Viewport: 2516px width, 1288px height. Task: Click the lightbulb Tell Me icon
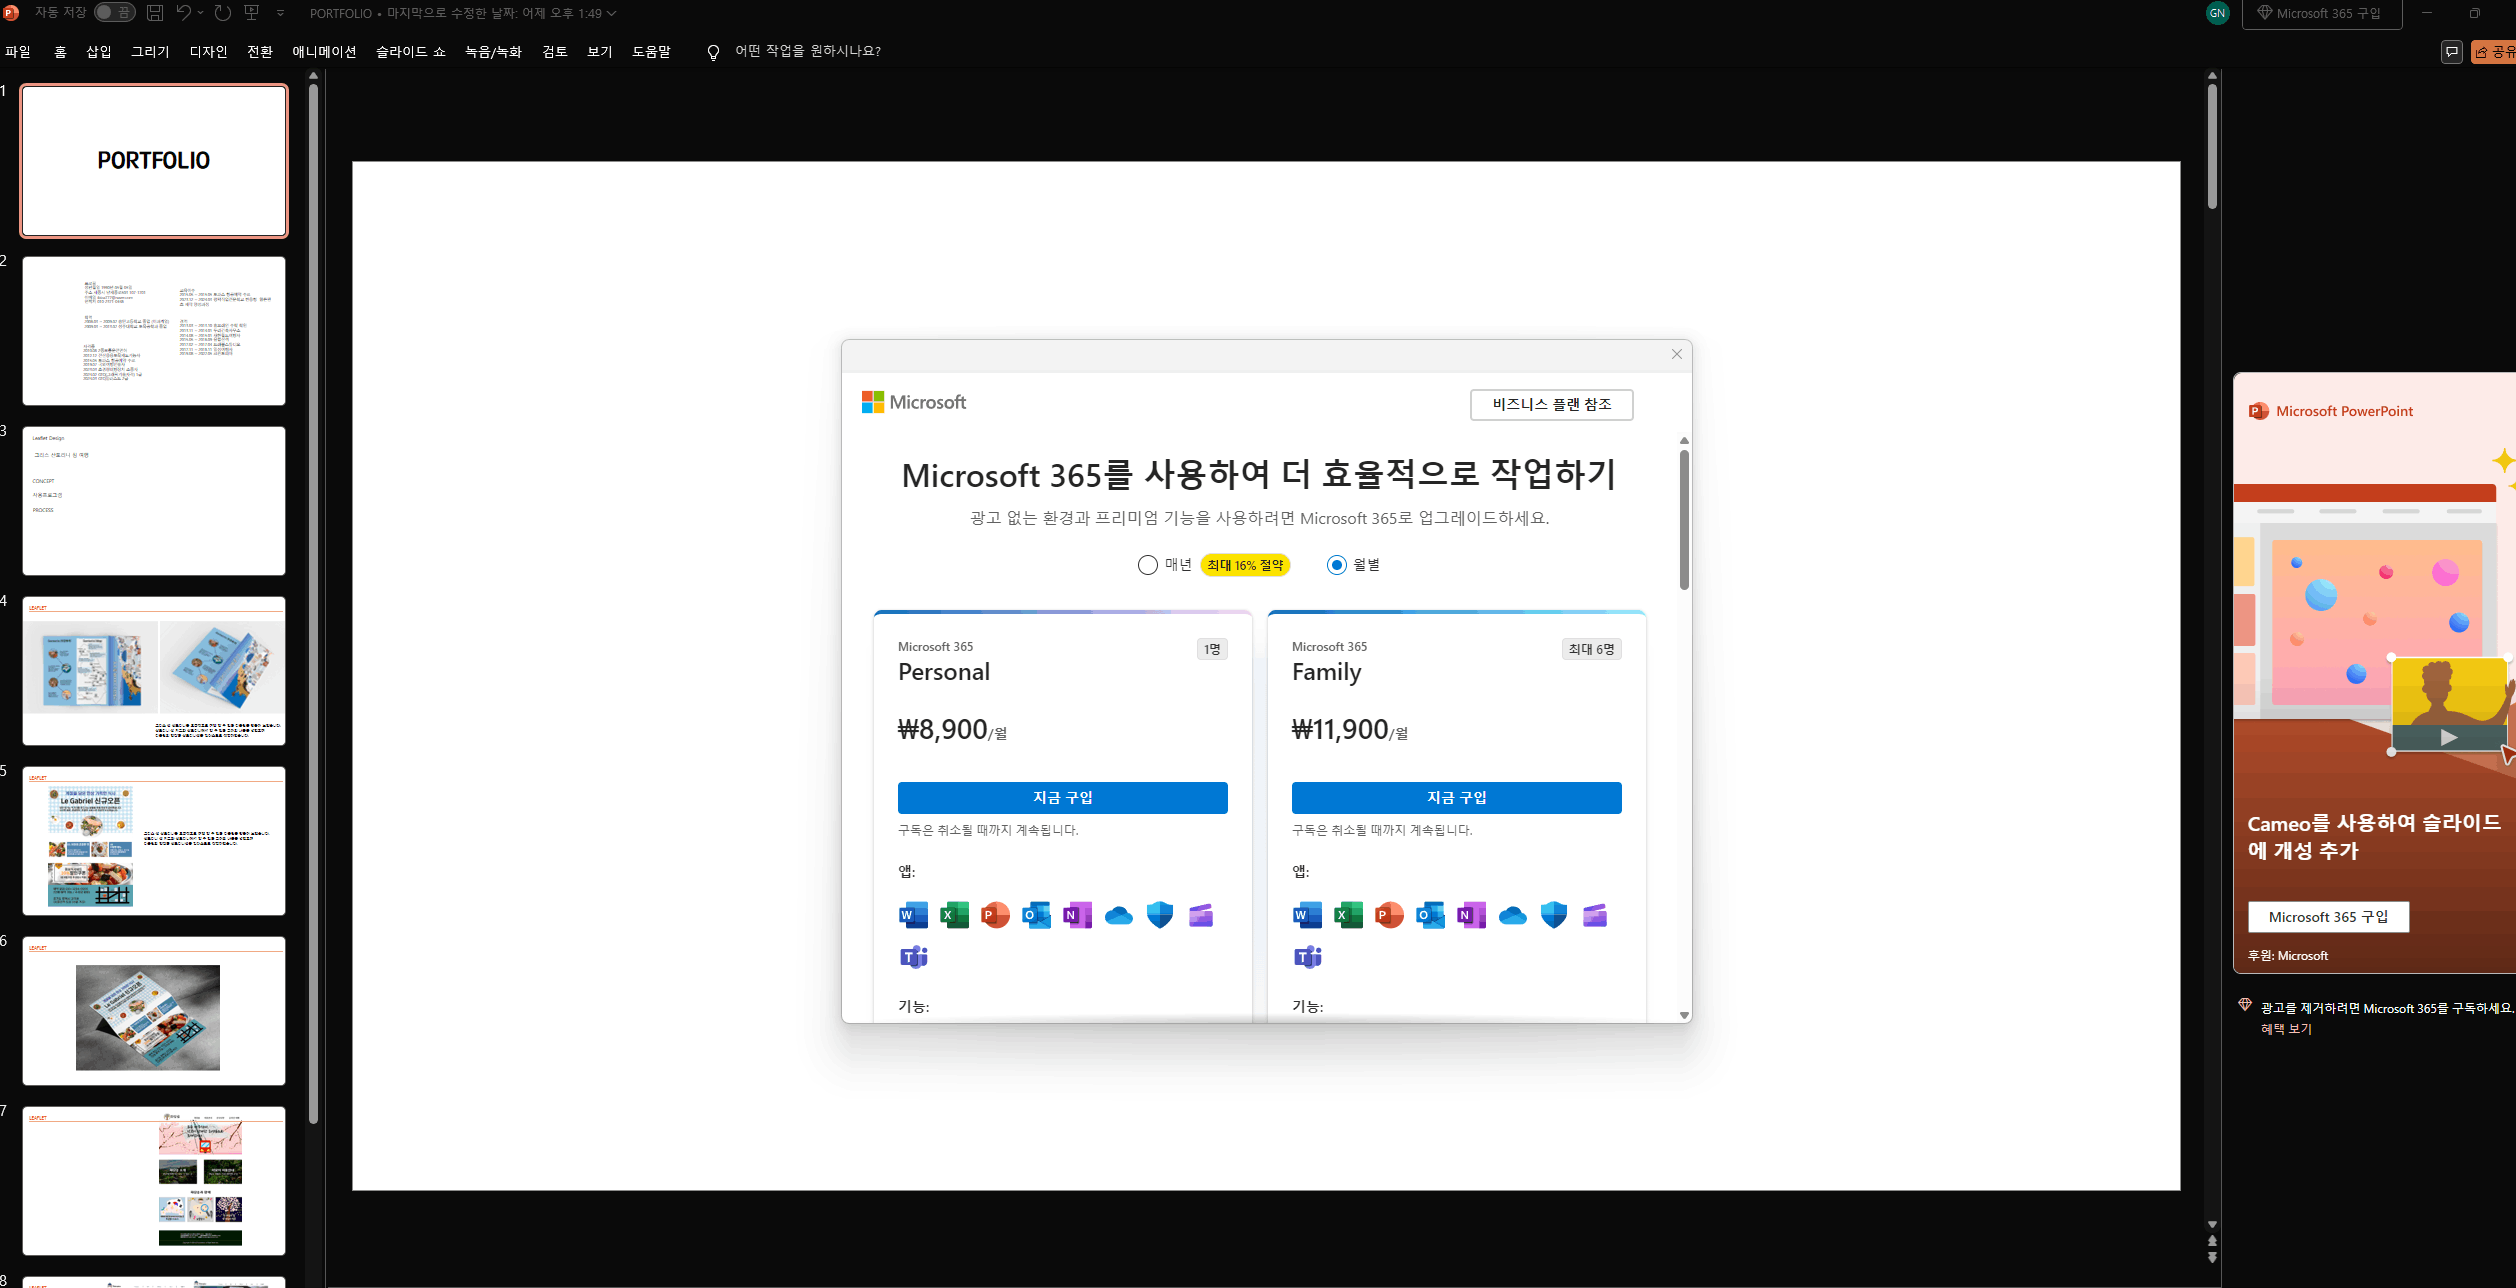pos(713,52)
